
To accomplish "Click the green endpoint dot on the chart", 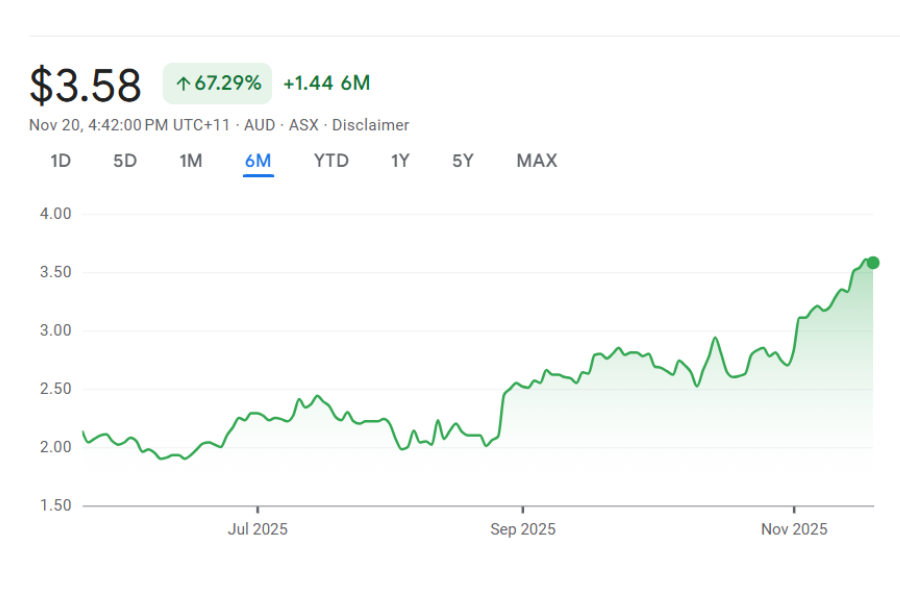I will tap(873, 263).
